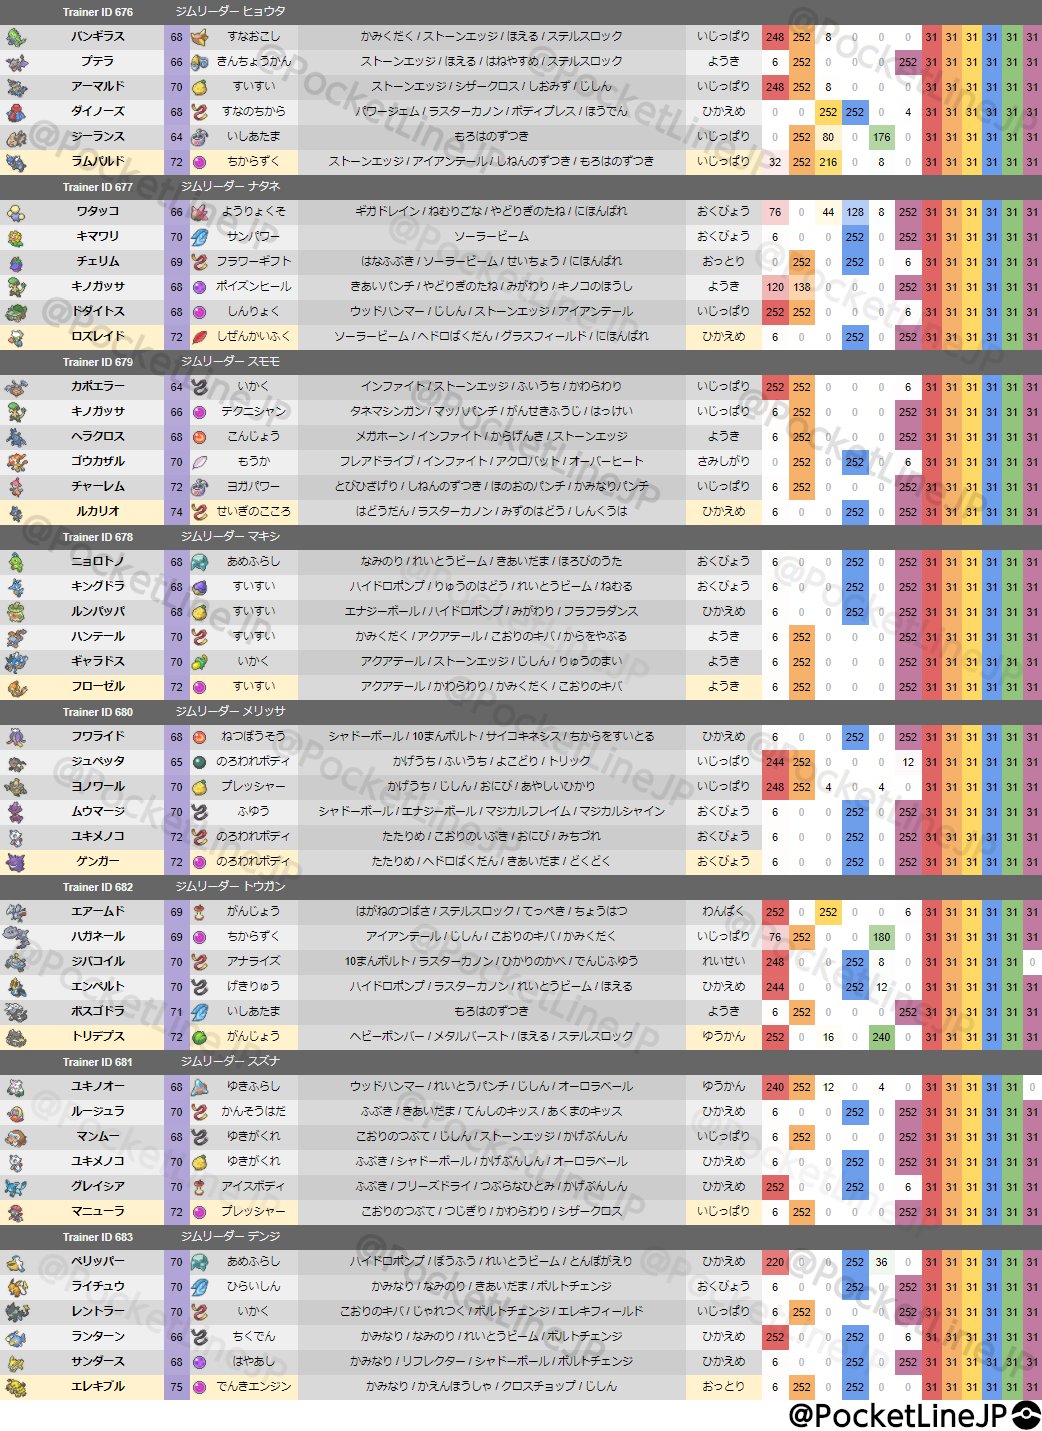The height and width of the screenshot is (1431, 1042).
Task: Click the ワタッコ Pokémon sprite
Action: [16, 212]
